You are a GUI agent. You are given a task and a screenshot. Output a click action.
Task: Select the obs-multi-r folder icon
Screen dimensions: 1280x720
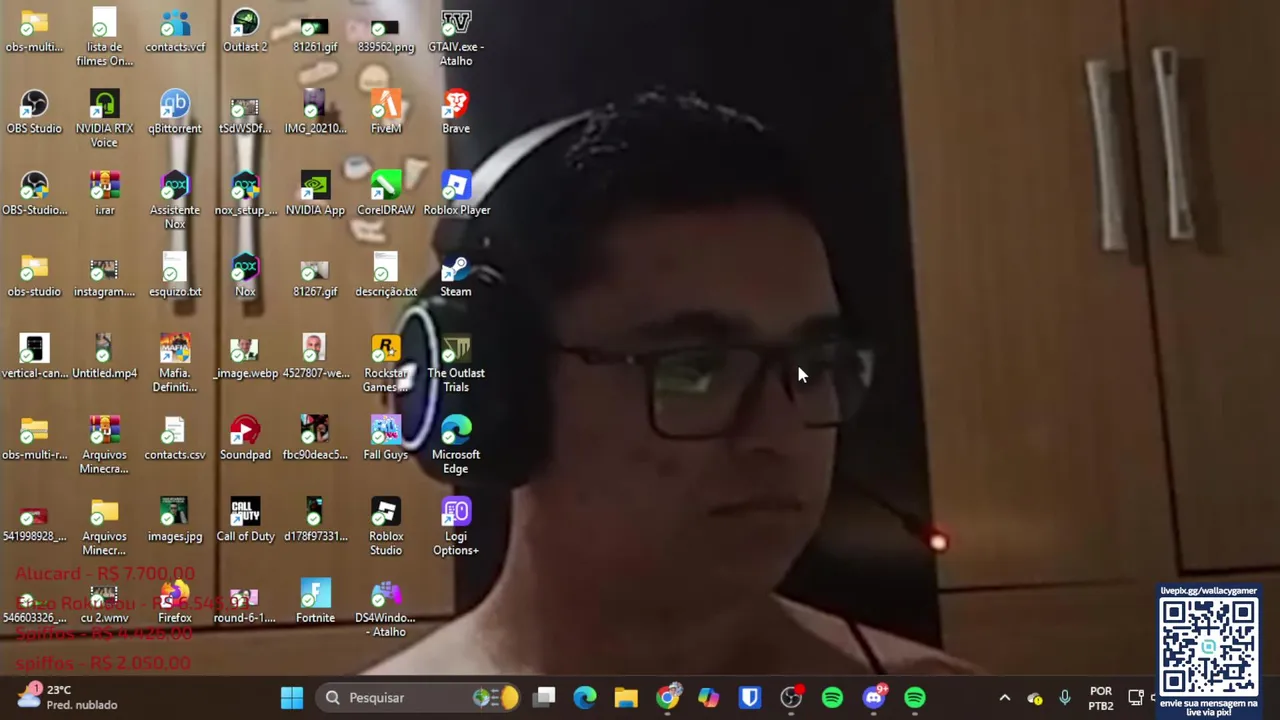(34, 438)
